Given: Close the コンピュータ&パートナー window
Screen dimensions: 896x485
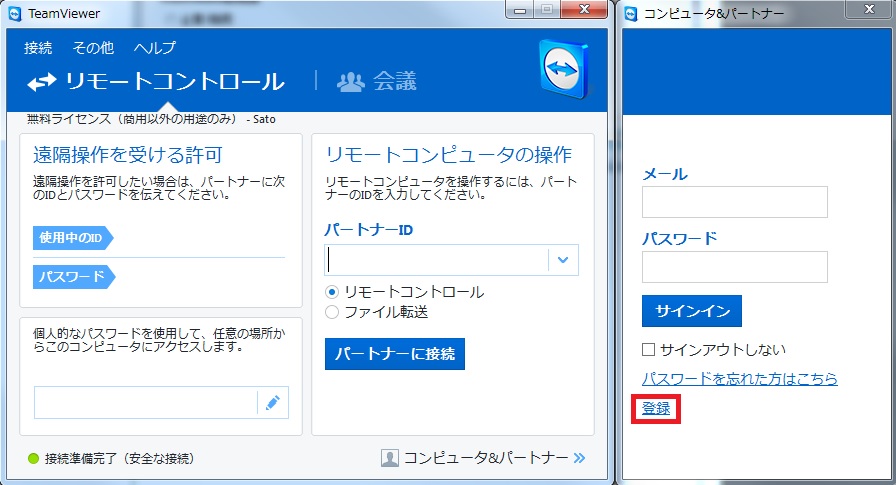Looking at the screenshot, I should click(869, 10).
